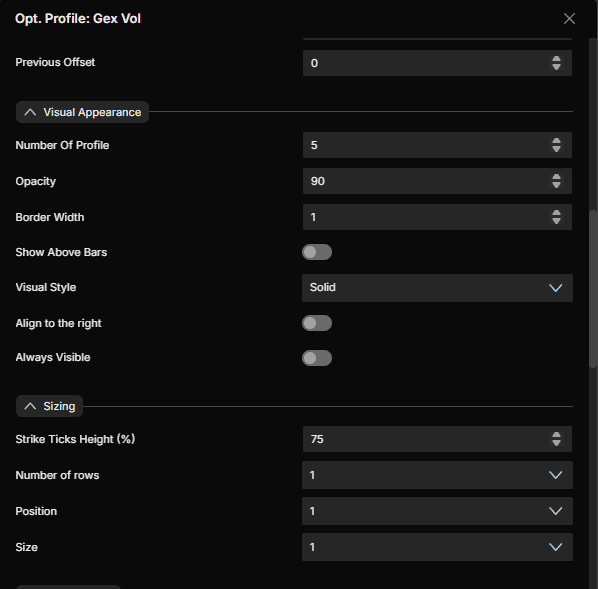Click the vertical scrollbar thumb

coord(593,288)
